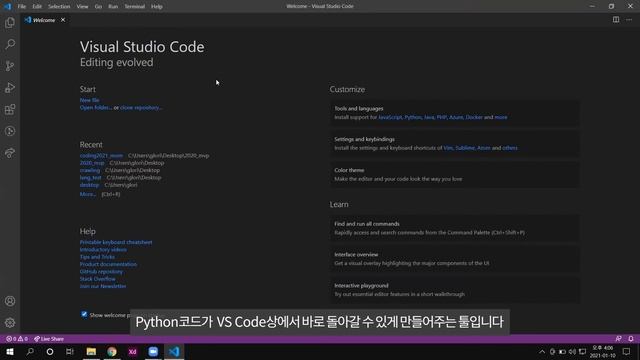Install Vim keybindings link
This screenshot has width=640, height=360.
click(448, 148)
